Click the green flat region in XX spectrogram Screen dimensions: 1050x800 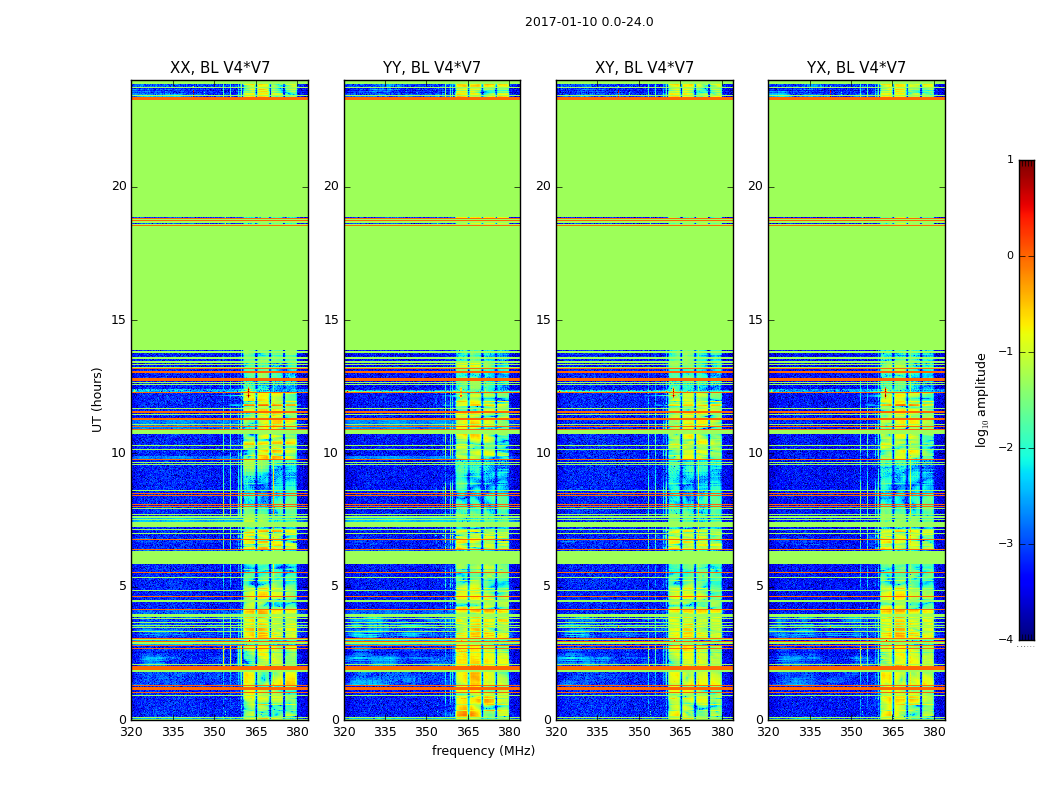pos(220,280)
